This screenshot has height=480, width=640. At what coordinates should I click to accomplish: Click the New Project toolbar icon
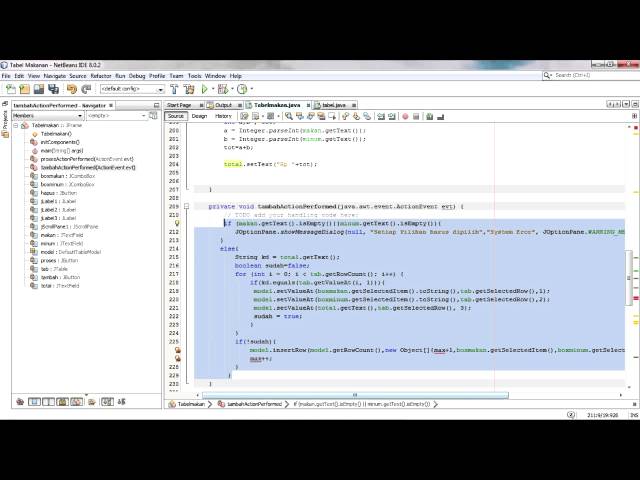pos(24,89)
